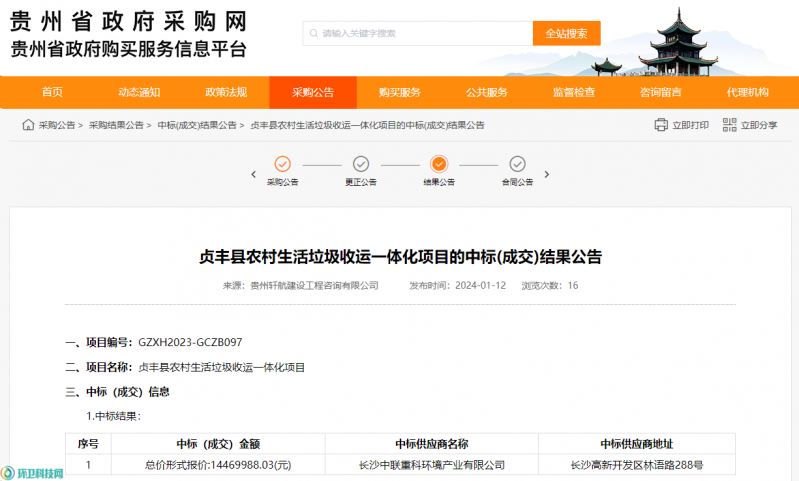Select the 更正公告 step circle

click(x=361, y=164)
